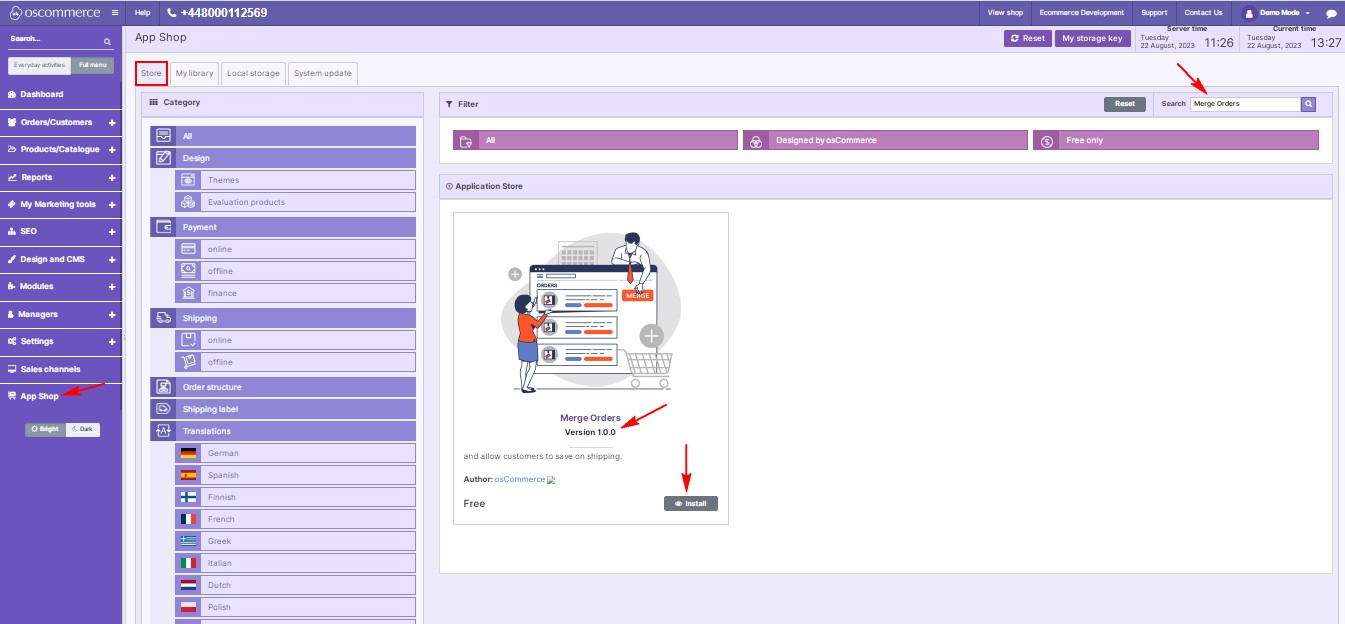Screen dimensions: 1345x624
Task: Click the German flag icon
Action: pyautogui.click(x=188, y=453)
